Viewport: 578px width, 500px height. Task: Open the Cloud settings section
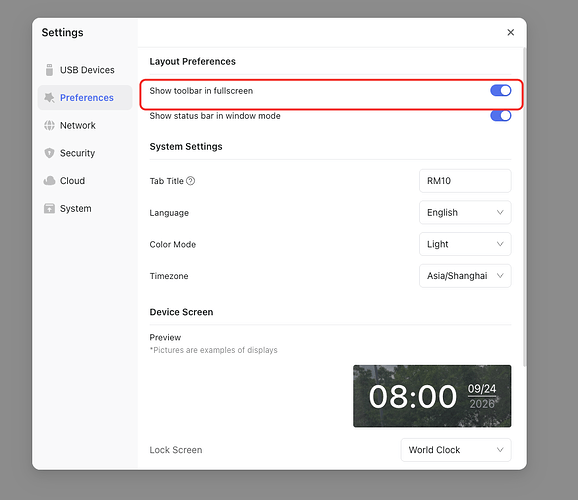click(85, 181)
